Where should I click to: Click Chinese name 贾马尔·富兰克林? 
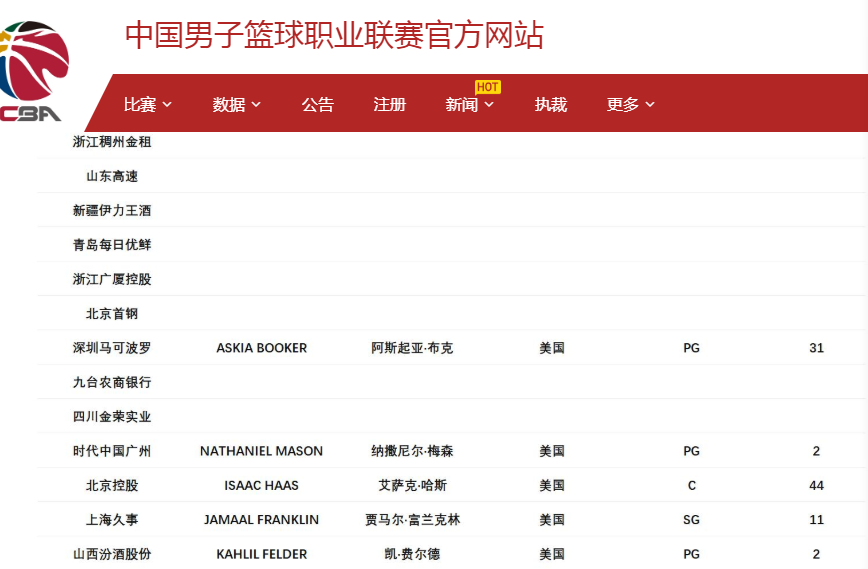coord(412,520)
